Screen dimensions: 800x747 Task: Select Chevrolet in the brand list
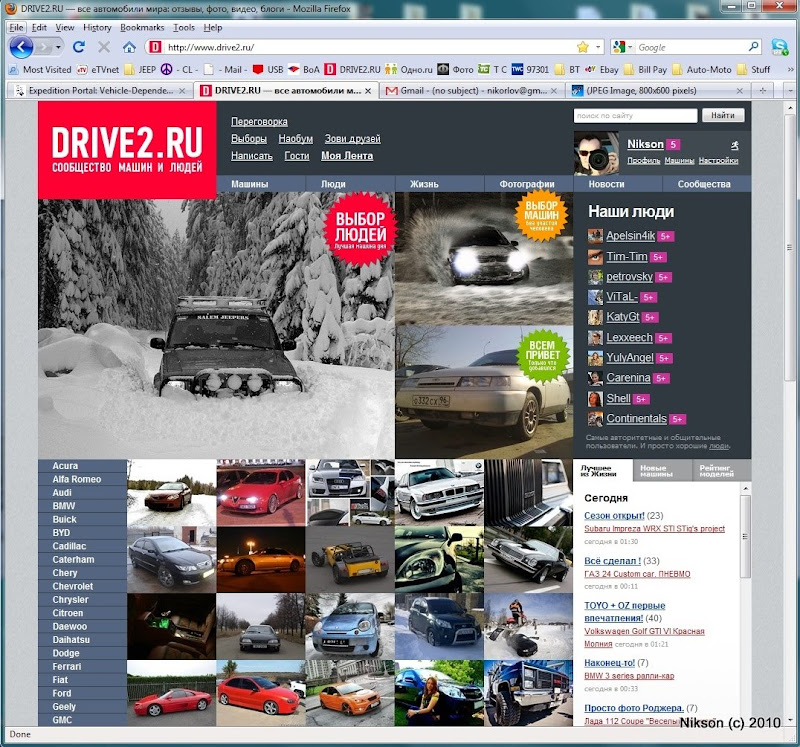pyautogui.click(x=72, y=587)
